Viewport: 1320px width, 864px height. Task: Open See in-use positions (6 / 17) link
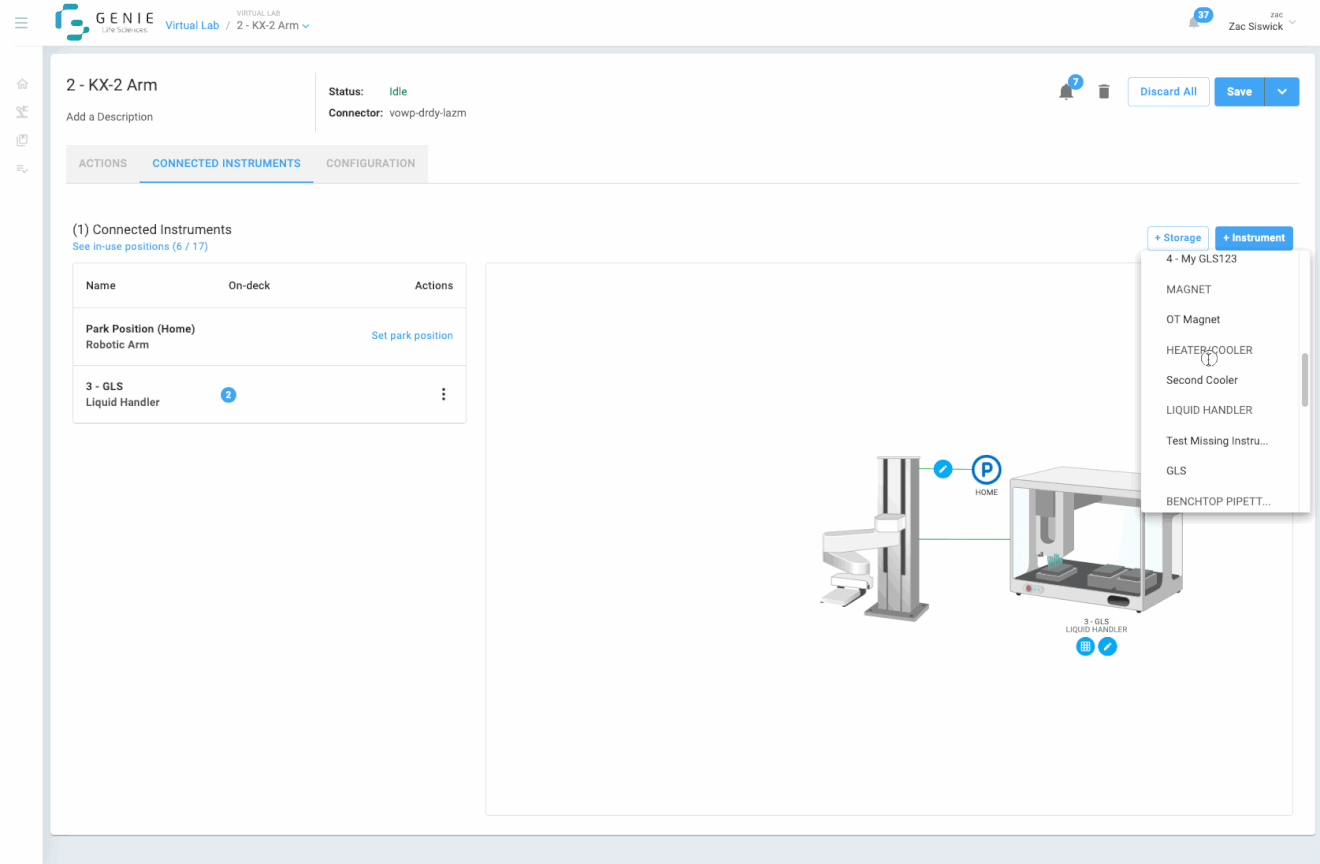pos(140,246)
